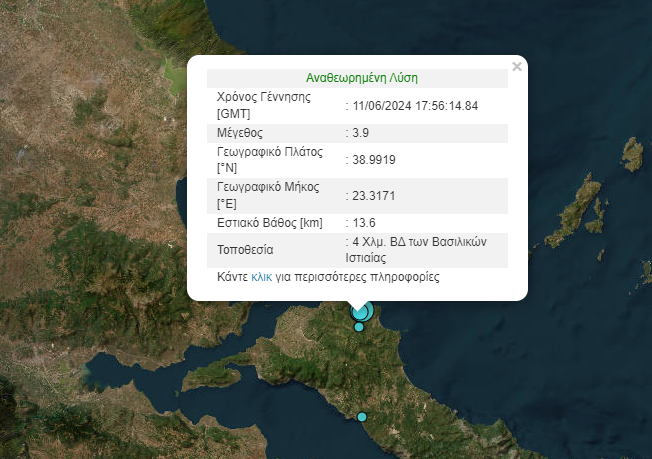The height and width of the screenshot is (459, 652).
Task: Click the large earthquake marker under the popup
Action: pos(362,311)
